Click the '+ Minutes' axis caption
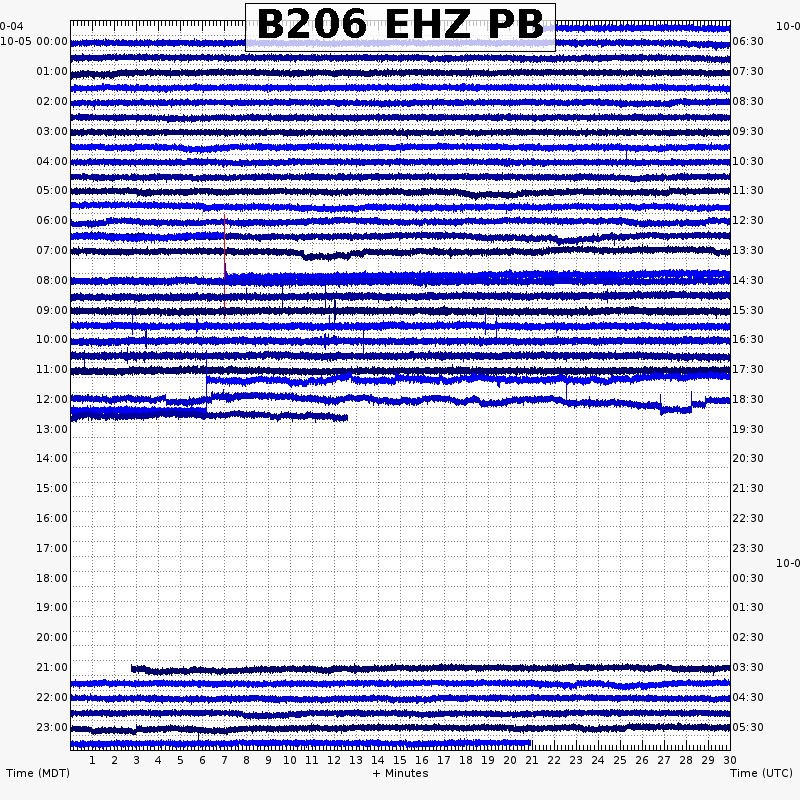Screen dimensions: 800x800 pos(401,773)
